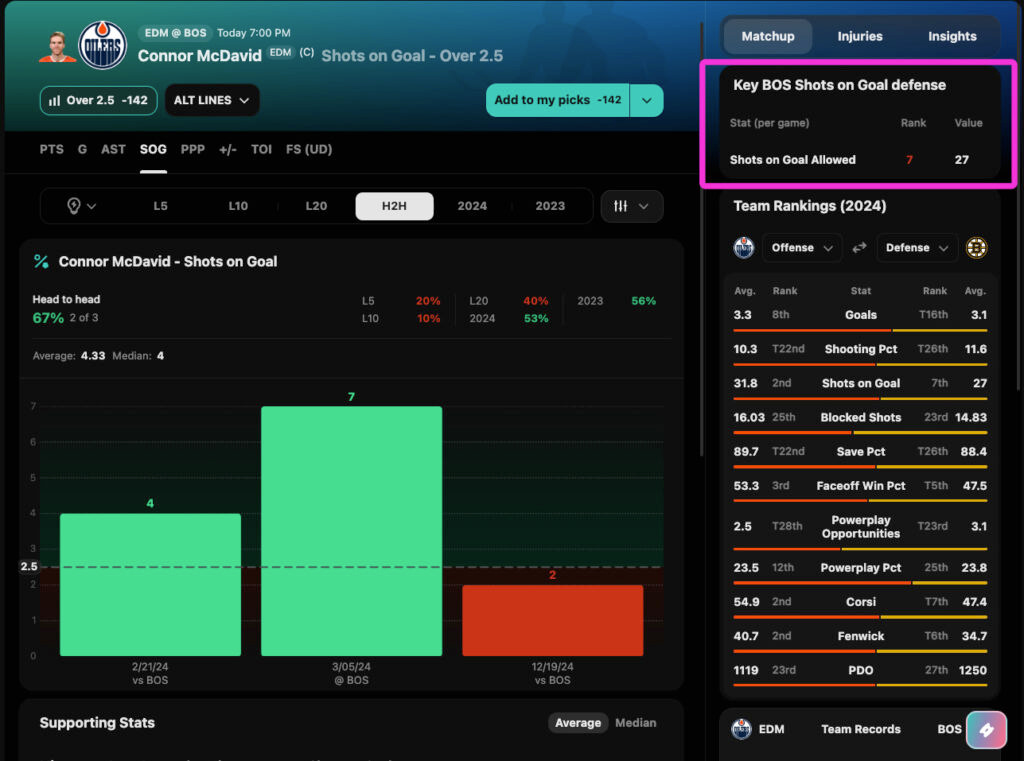
Task: Click the Shots on Goal Allowed row
Action: tap(859, 160)
